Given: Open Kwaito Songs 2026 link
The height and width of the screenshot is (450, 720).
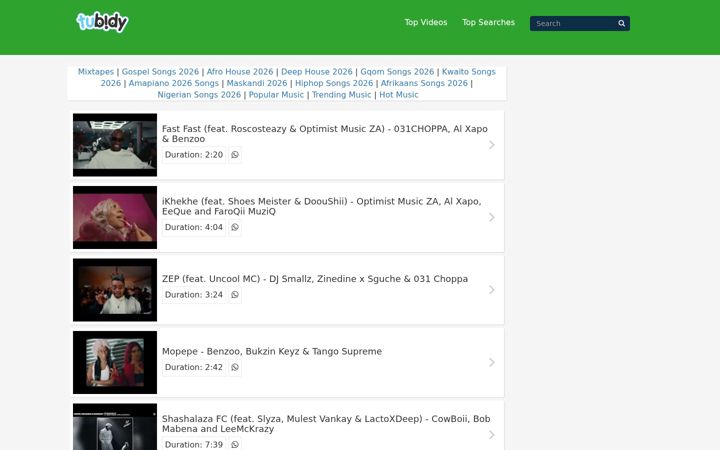Looking at the screenshot, I should pos(468,72).
